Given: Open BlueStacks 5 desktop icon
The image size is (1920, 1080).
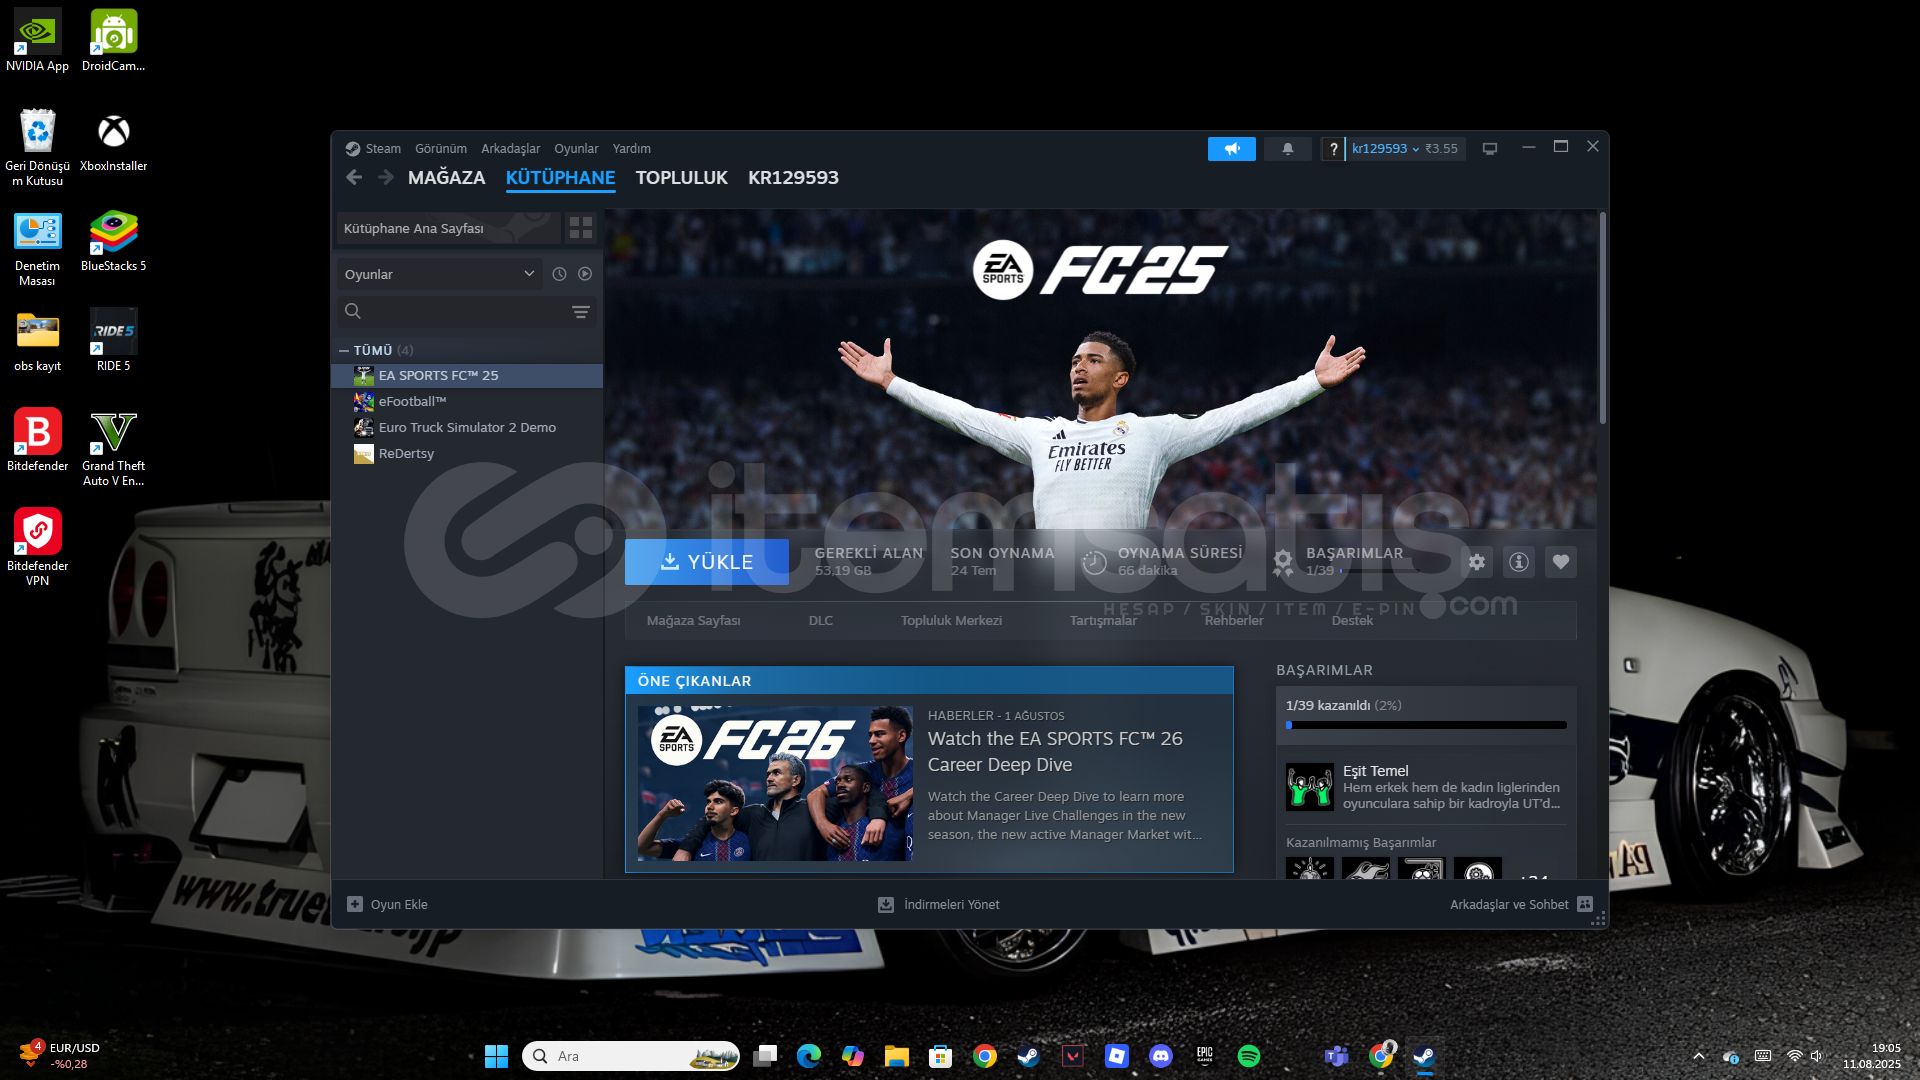Looking at the screenshot, I should pyautogui.click(x=113, y=240).
